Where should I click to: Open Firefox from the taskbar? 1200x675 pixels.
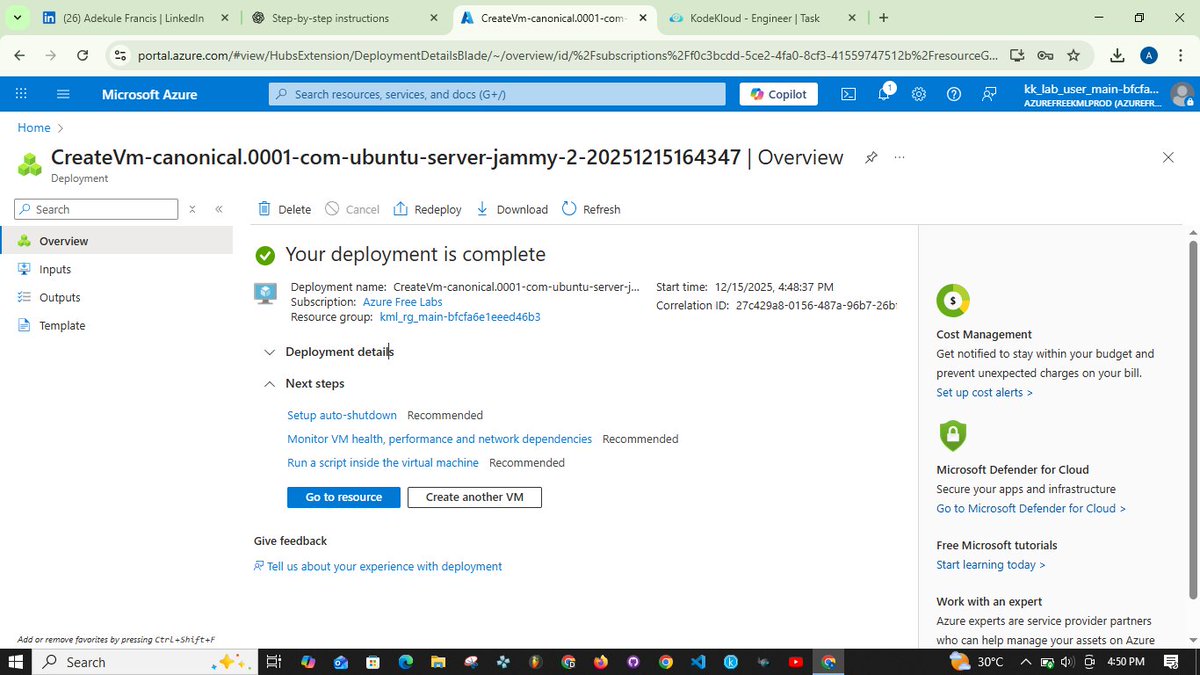coord(601,662)
